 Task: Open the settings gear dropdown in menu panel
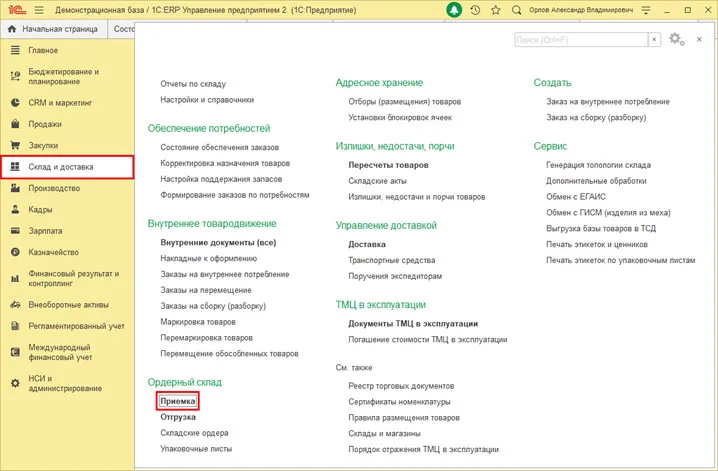679,39
